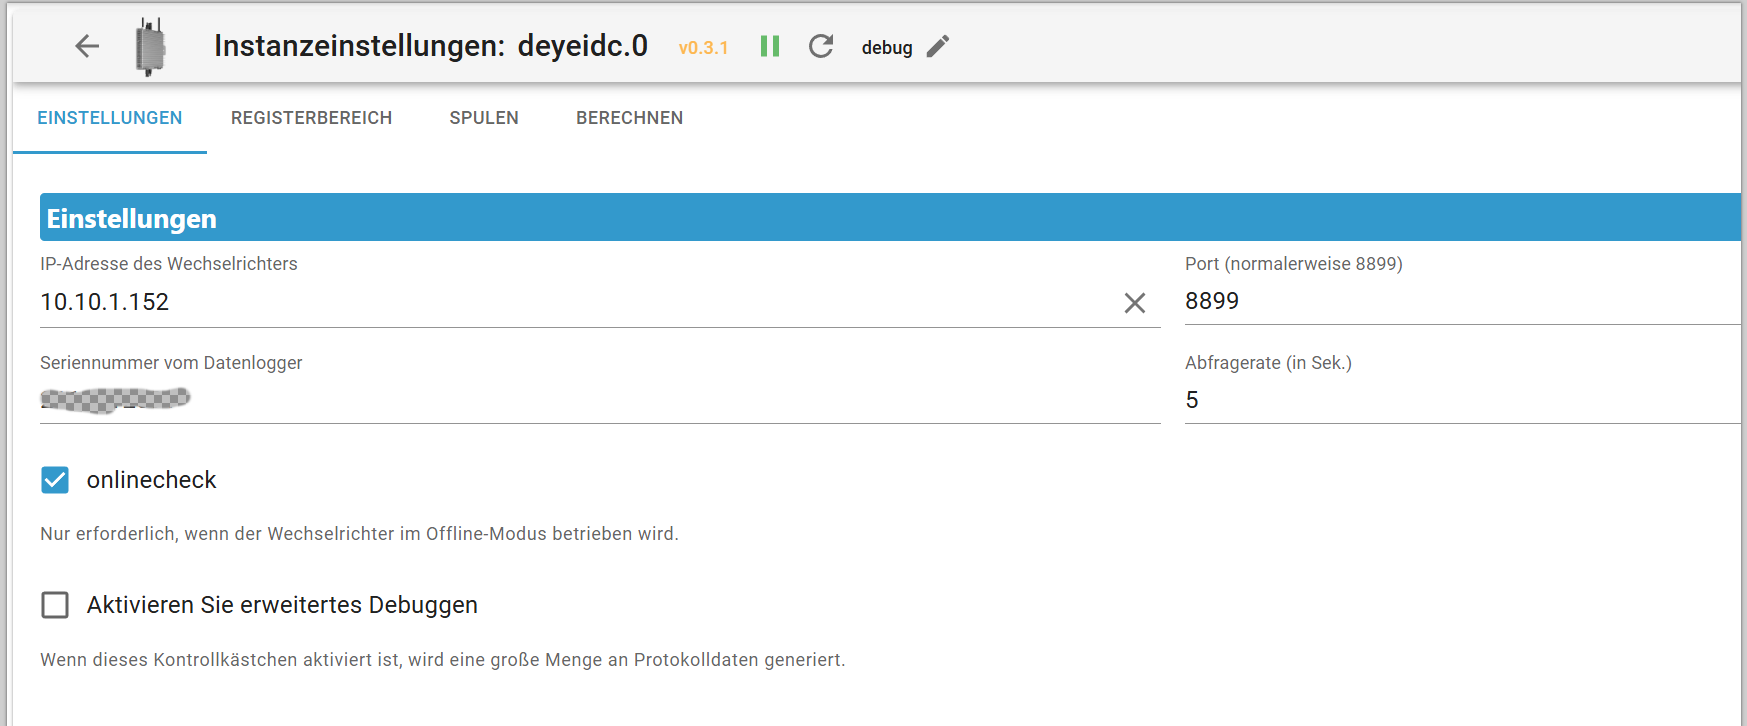Click into the Port input field
This screenshot has width=1747, height=726.
pyautogui.click(x=1460, y=301)
